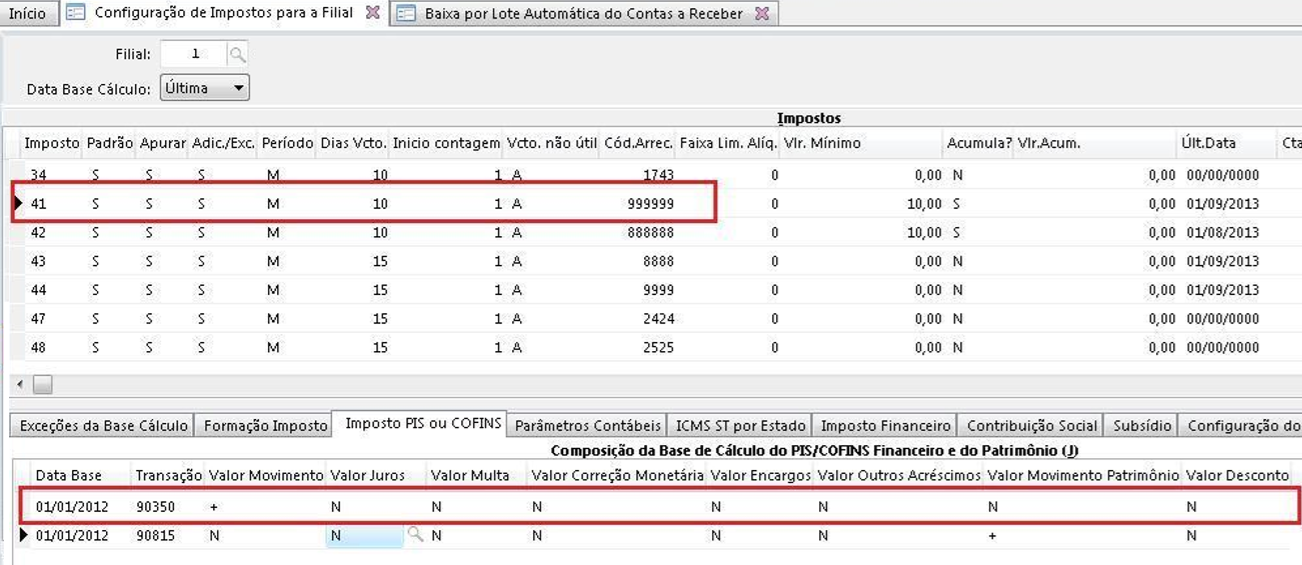The width and height of the screenshot is (1302, 565).
Task: Switch to the Baixa por Lote Automática do Contas a Receber tab
Action: (x=583, y=14)
